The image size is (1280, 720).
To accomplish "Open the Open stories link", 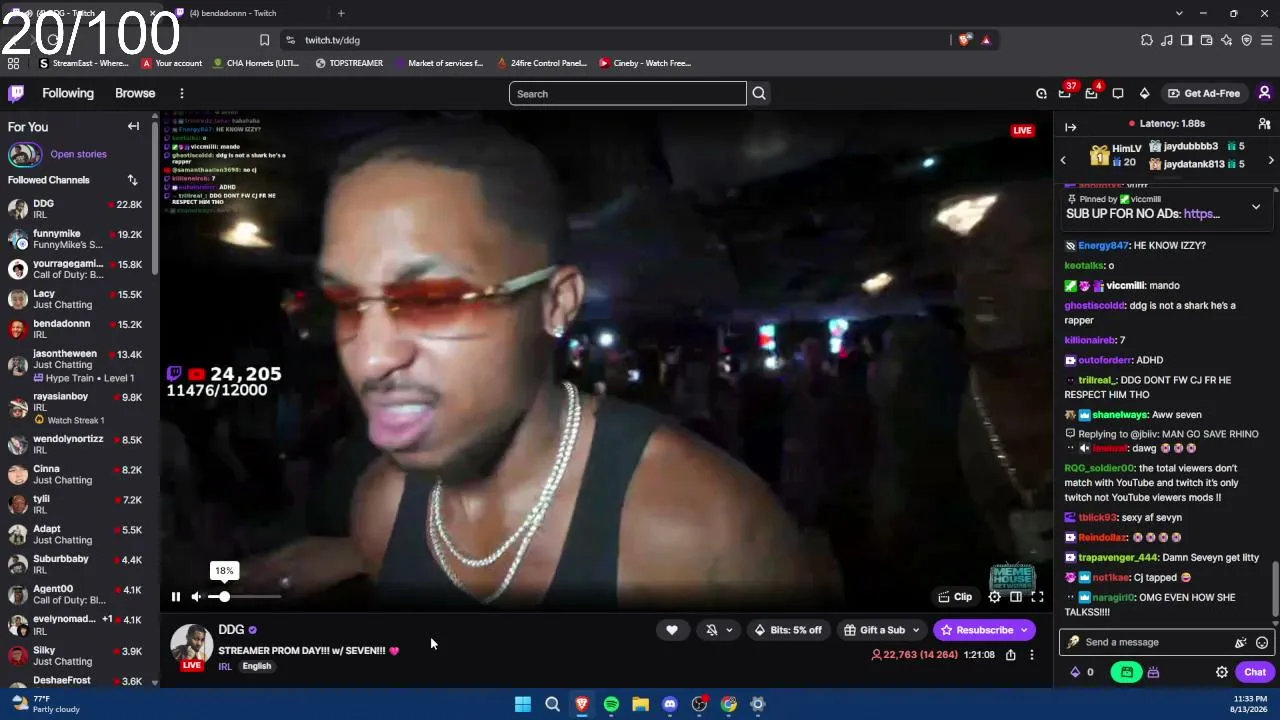I will pos(78,154).
